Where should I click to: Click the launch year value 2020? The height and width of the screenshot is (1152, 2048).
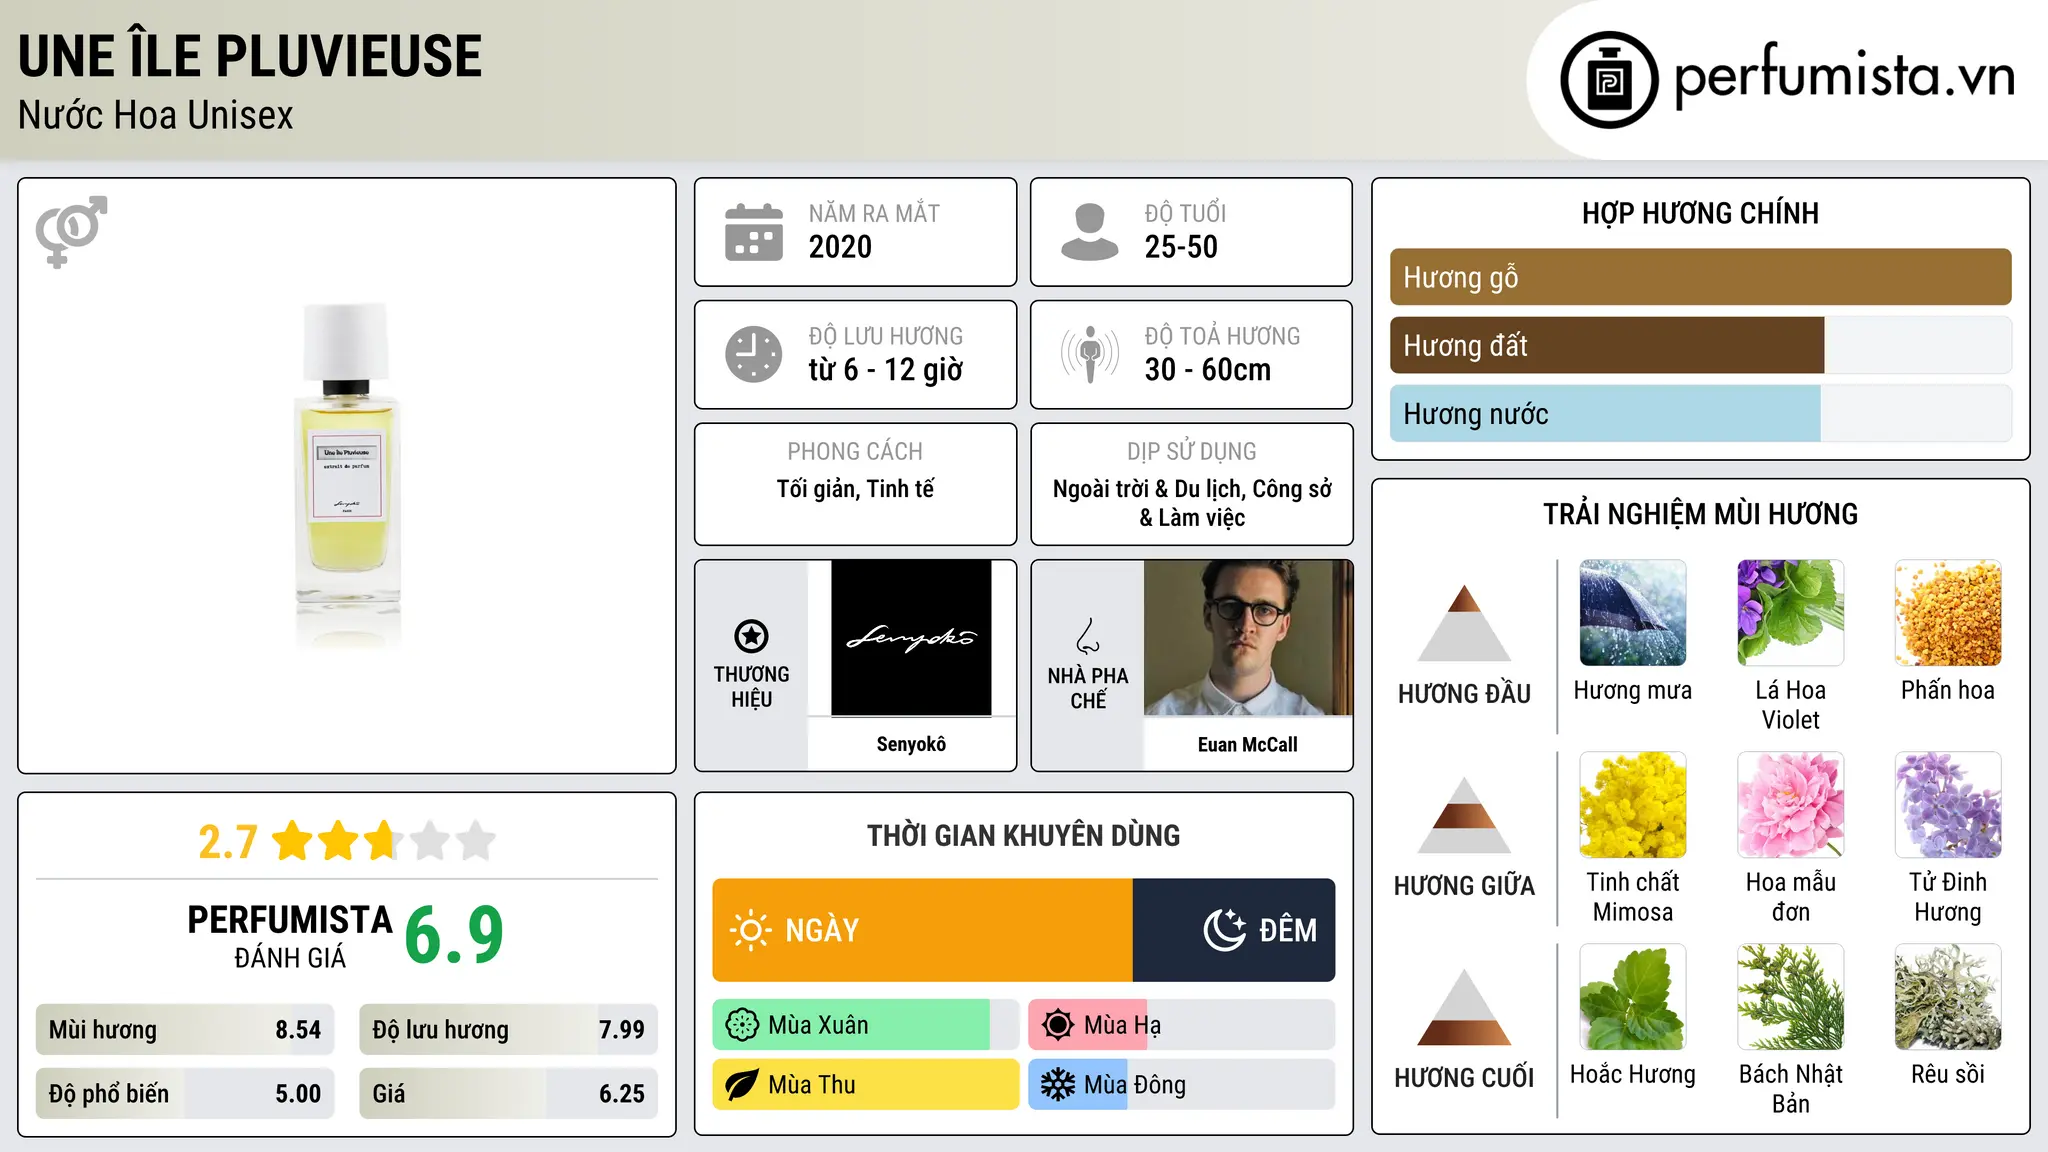840,247
